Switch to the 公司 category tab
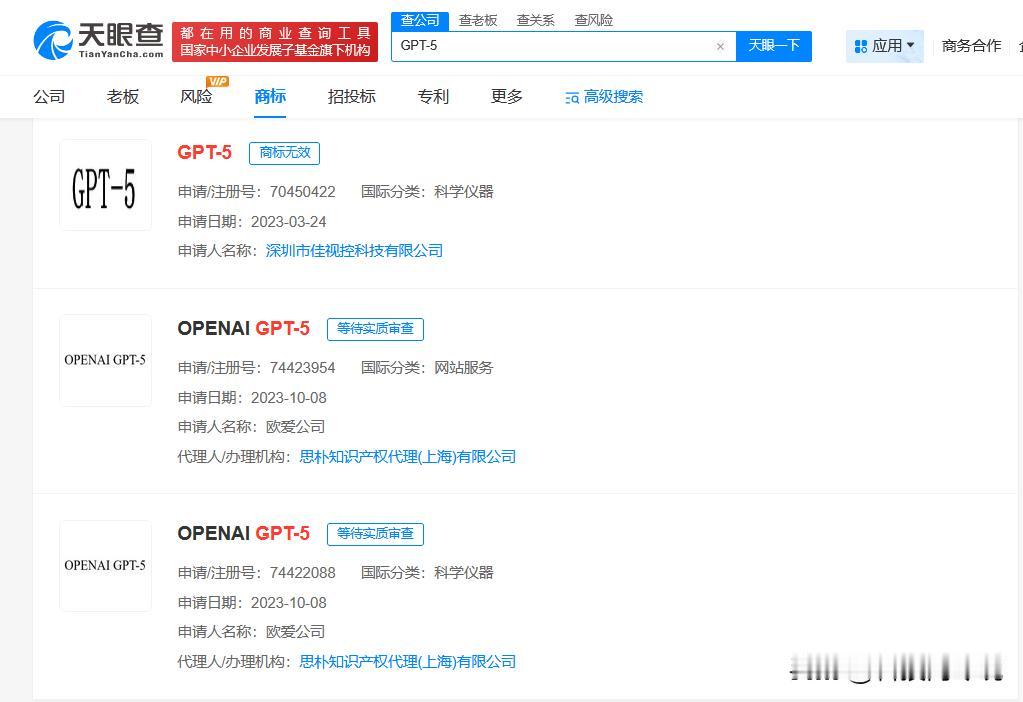The height and width of the screenshot is (702, 1023). click(x=49, y=97)
